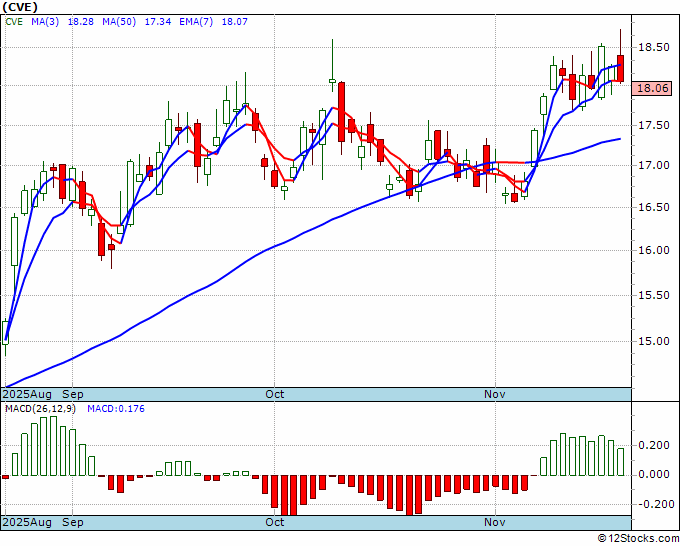The height and width of the screenshot is (546, 680).
Task: Click the MA(50) legend label
Action: pyautogui.click(x=119, y=22)
